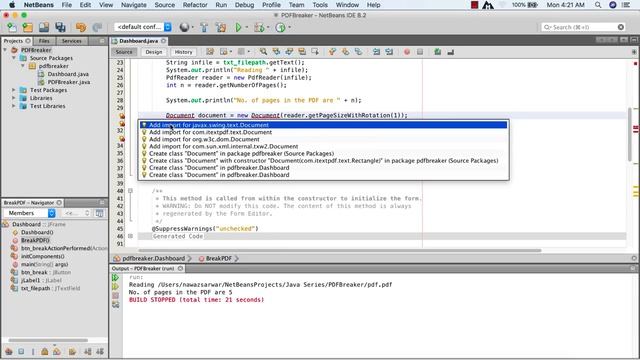The width and height of the screenshot is (640, 360).
Task: Switch to History view
Action: click(x=183, y=52)
